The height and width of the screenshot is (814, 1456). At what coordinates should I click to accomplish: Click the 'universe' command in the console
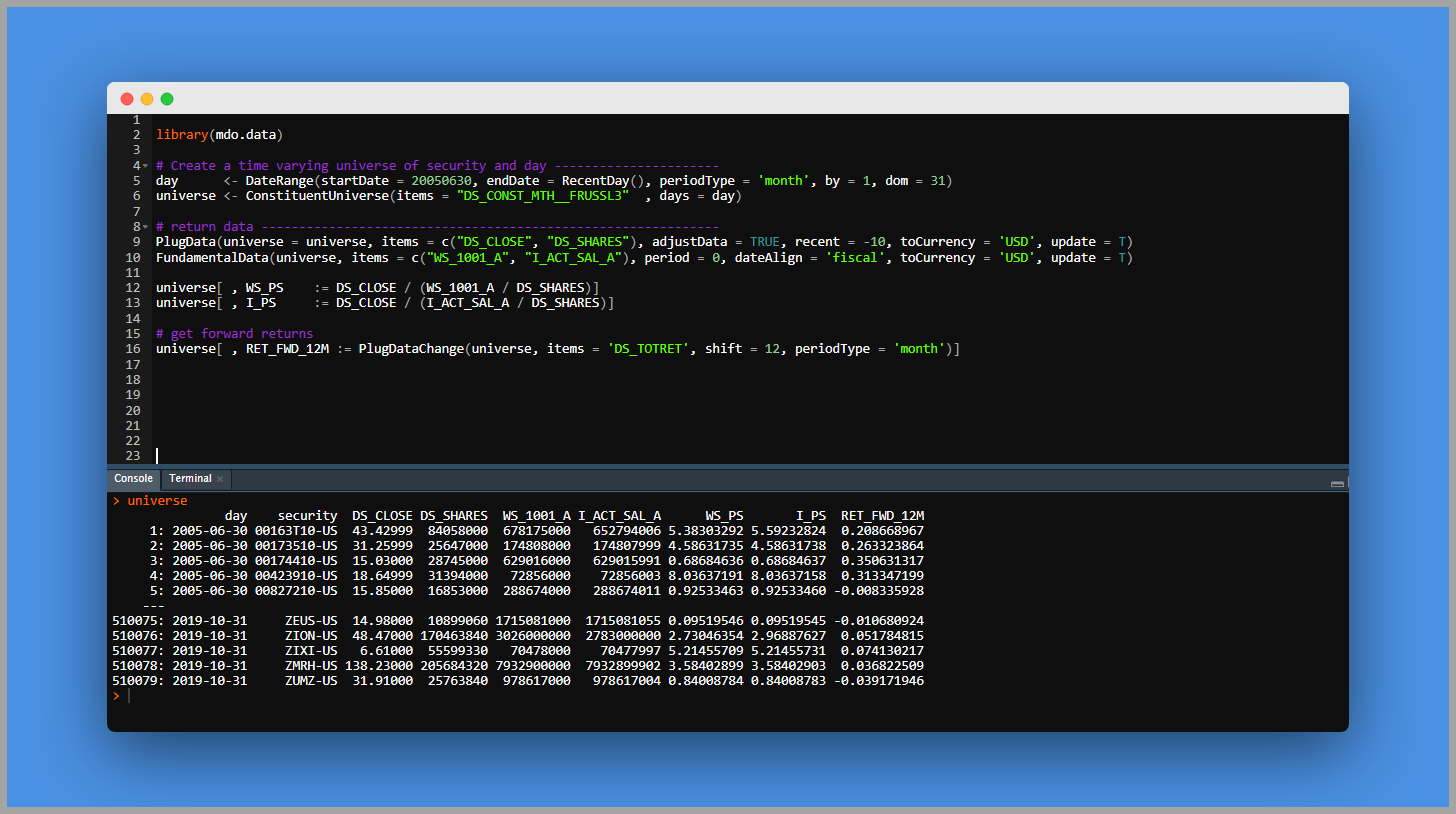coord(157,501)
